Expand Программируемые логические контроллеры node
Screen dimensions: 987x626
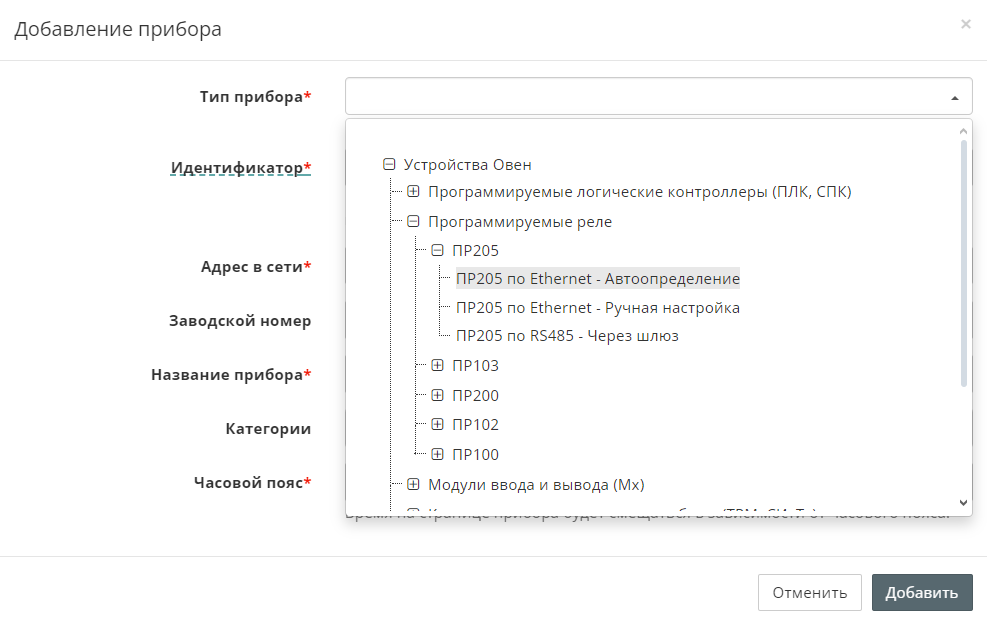coord(413,192)
